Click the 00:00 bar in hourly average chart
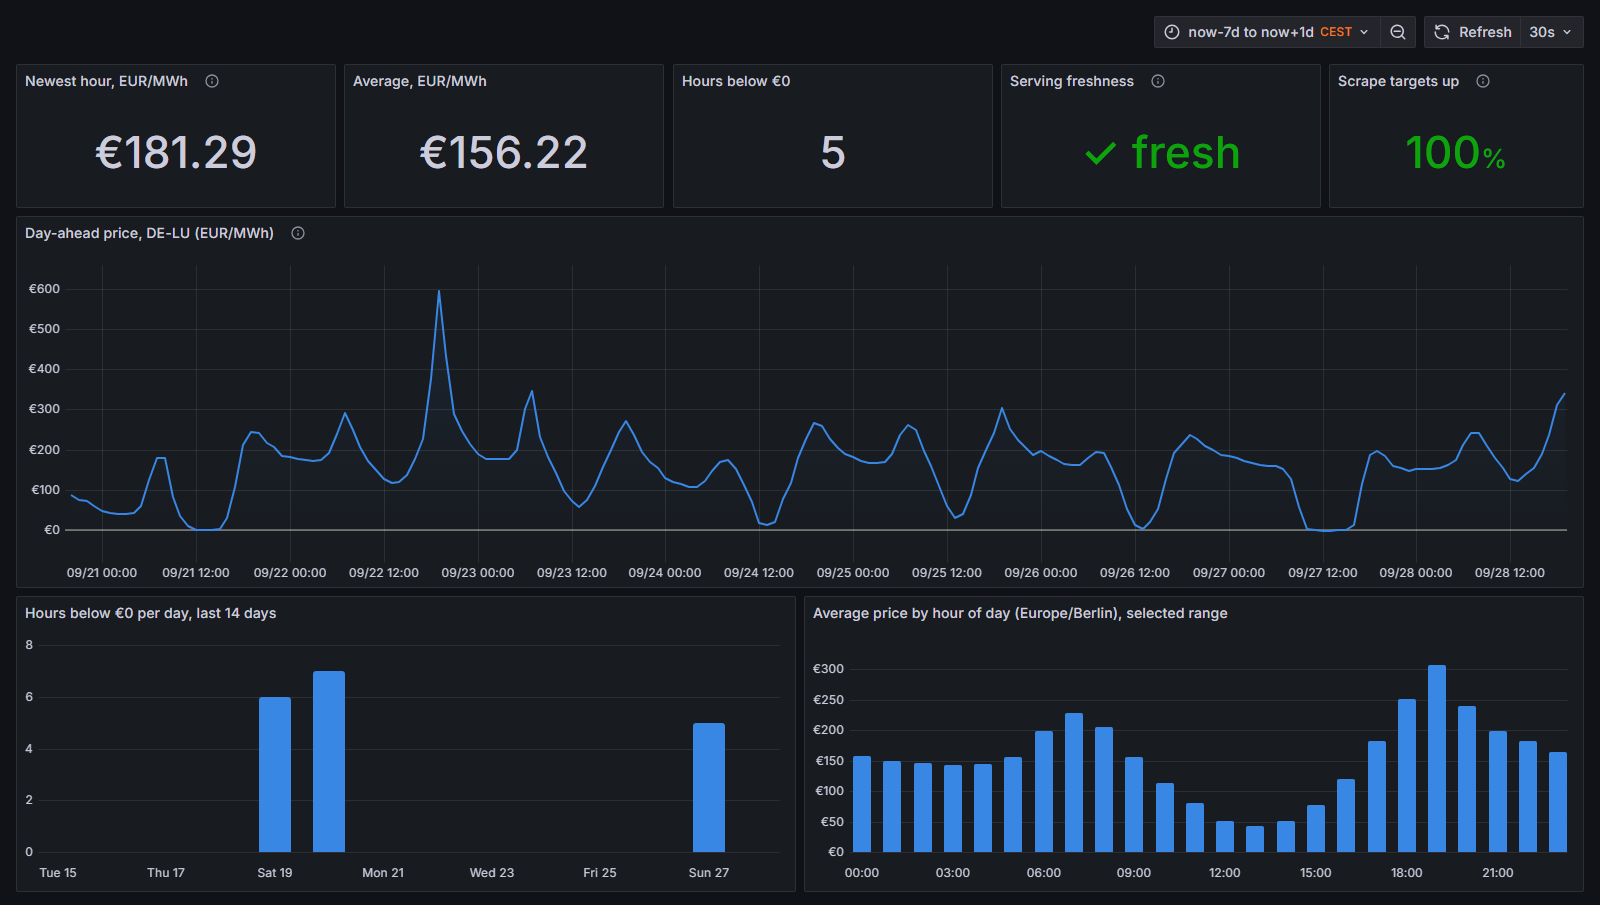The width and height of the screenshot is (1600, 905). coord(862,804)
